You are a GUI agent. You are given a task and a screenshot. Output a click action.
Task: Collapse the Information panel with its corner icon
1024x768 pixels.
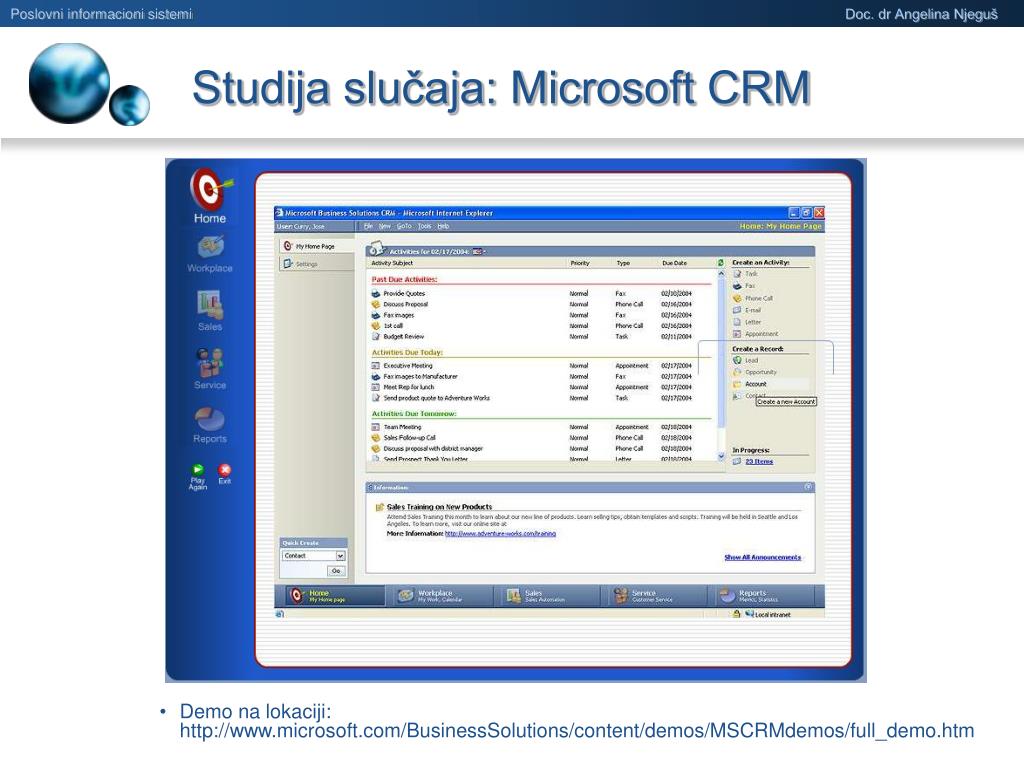click(x=808, y=487)
